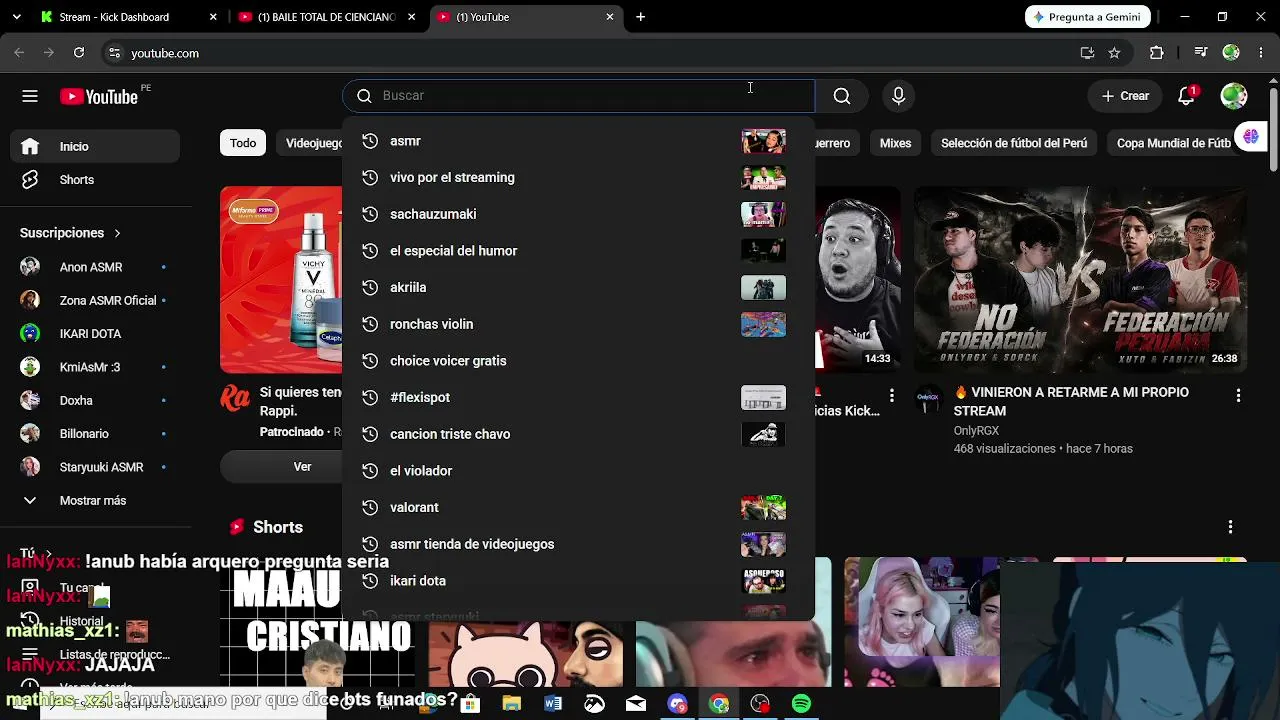
Task: Select Copa Mundial de Fútbol chip
Action: [1174, 143]
